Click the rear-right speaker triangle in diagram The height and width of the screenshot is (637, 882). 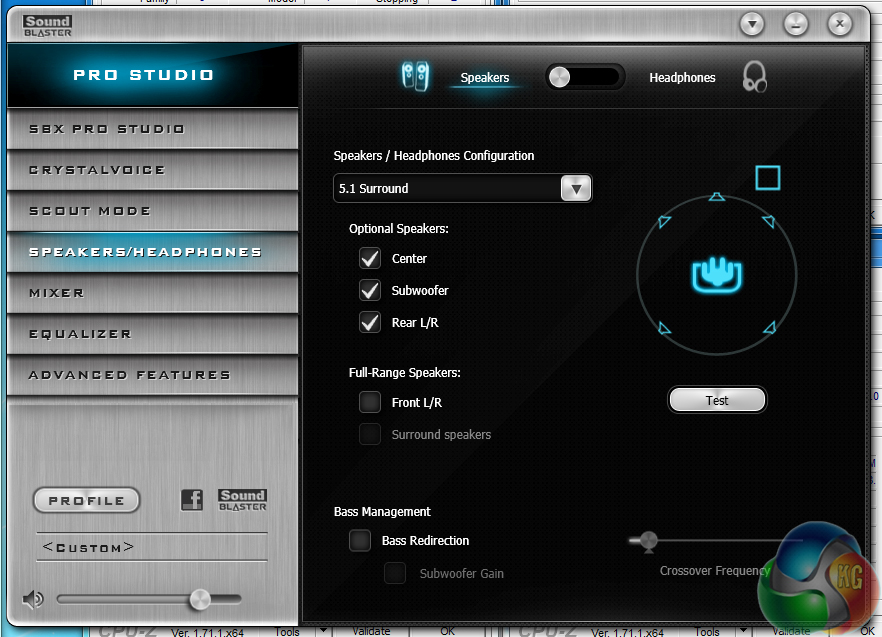pos(770,328)
